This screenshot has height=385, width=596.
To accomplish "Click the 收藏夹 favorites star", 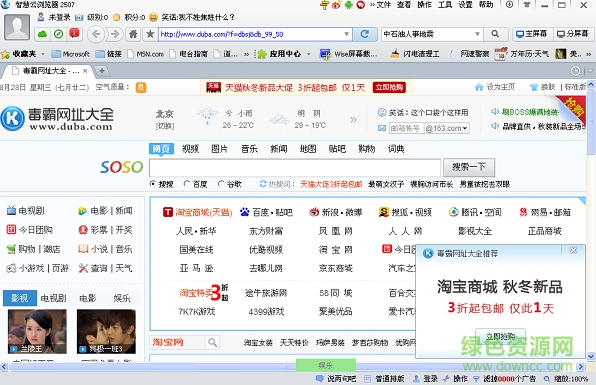I will tap(5, 54).
